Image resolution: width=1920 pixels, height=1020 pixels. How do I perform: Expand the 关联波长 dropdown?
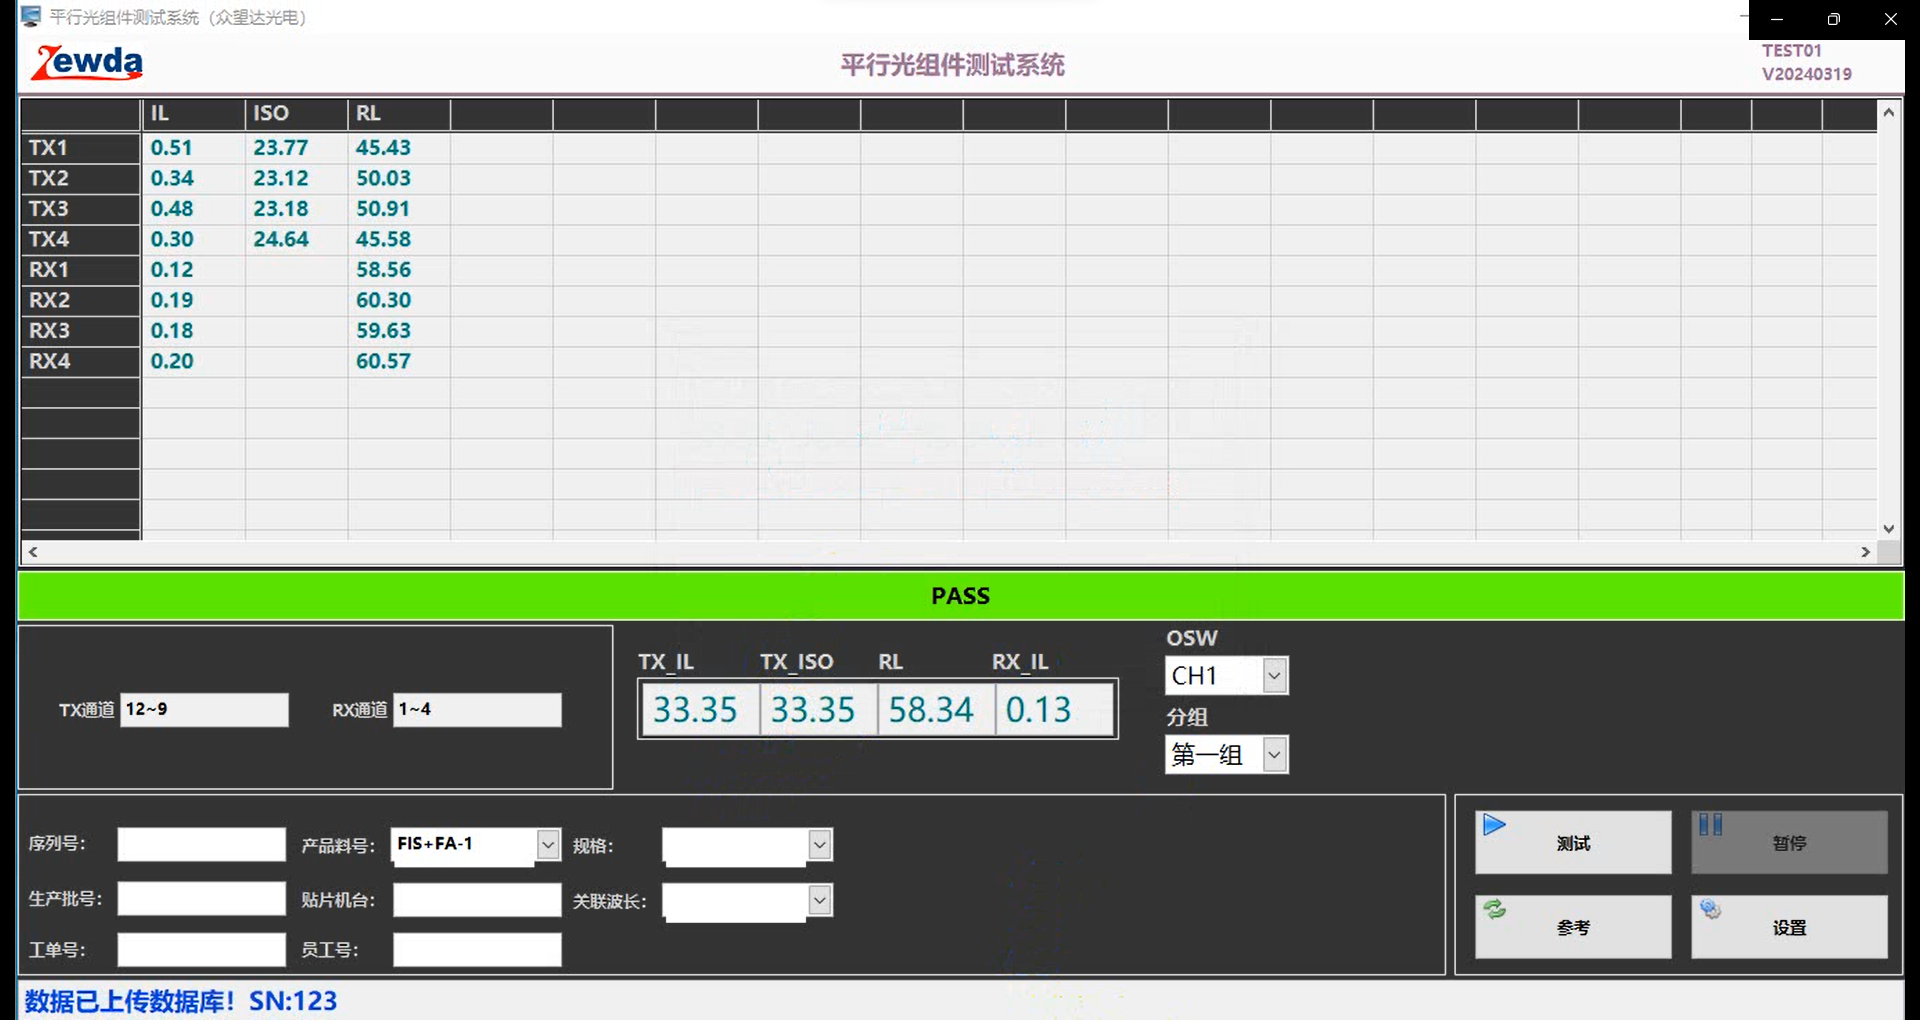[819, 900]
